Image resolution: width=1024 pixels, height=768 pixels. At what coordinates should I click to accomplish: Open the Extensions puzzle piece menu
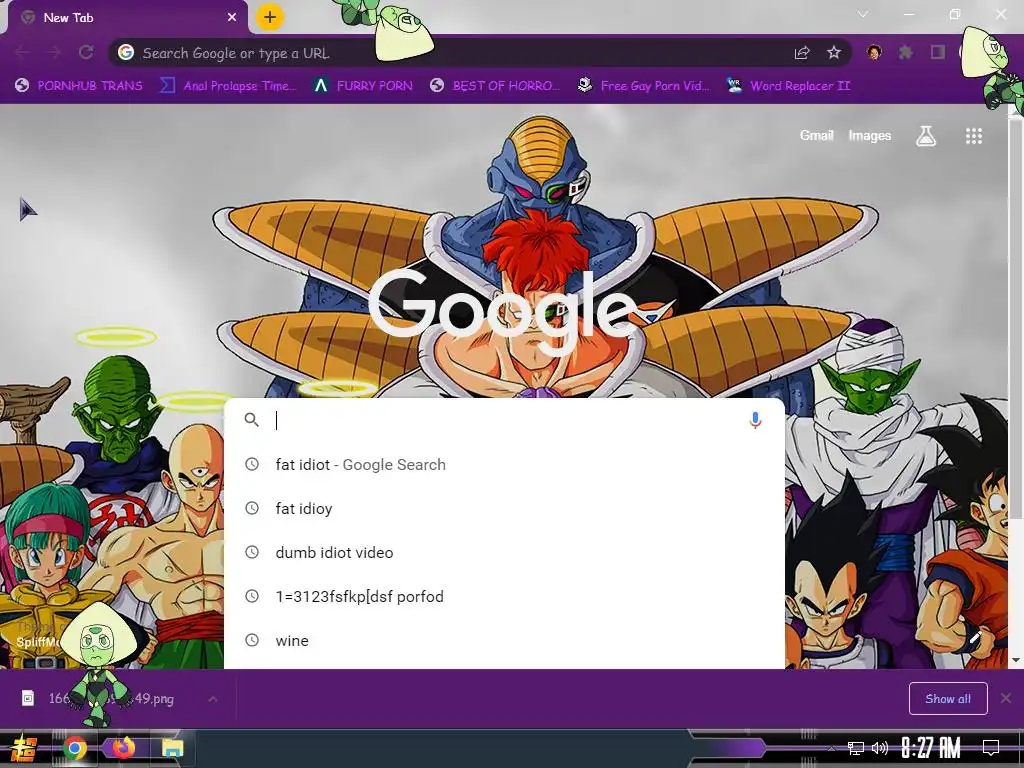tap(905, 52)
